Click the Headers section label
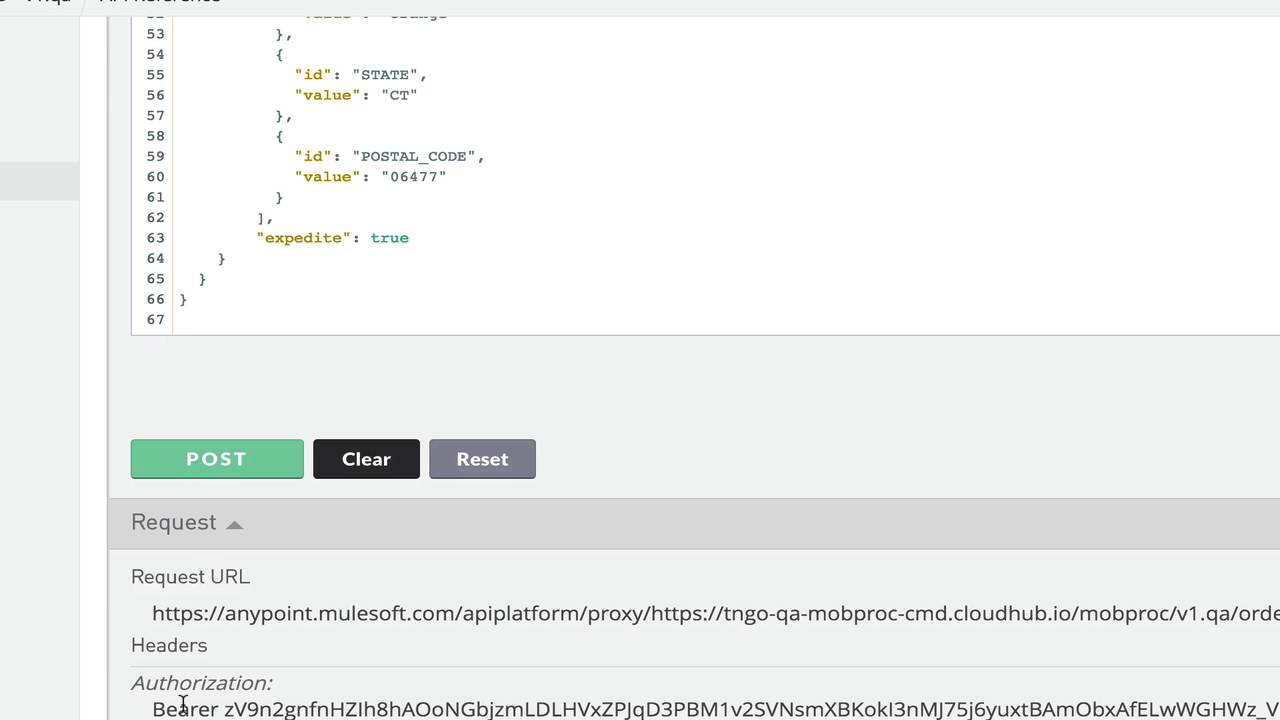The image size is (1280, 720). [169, 645]
